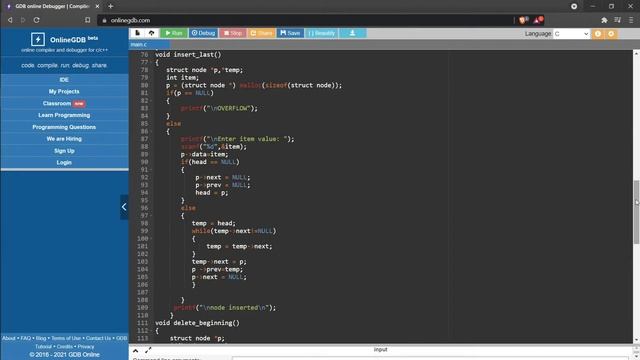640x360 pixels.
Task: Open the FAQ footer link
Action: tap(26, 338)
